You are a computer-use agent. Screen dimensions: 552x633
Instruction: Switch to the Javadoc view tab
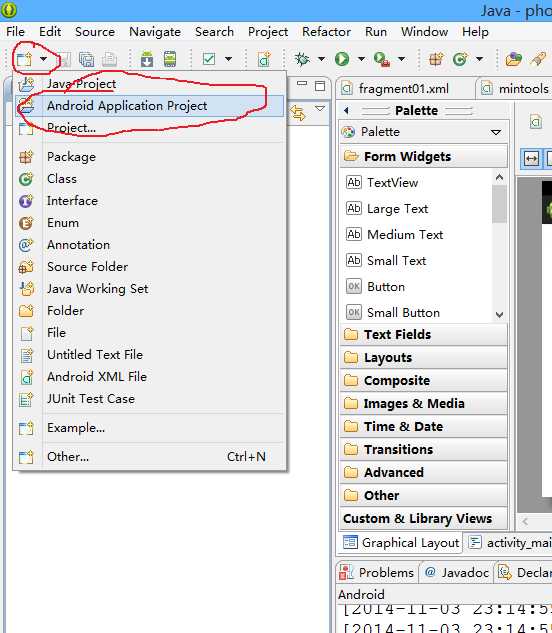pos(457,572)
